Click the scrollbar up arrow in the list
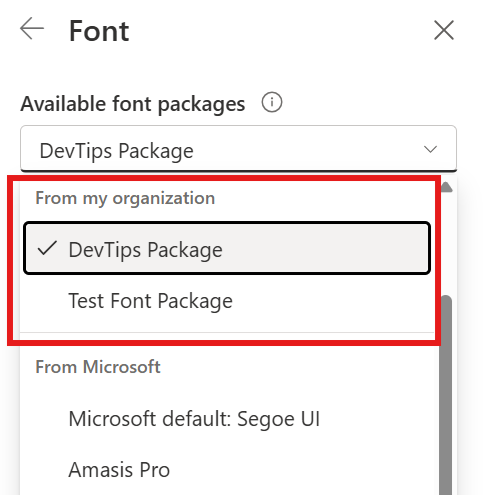The image size is (483, 495). click(446, 187)
